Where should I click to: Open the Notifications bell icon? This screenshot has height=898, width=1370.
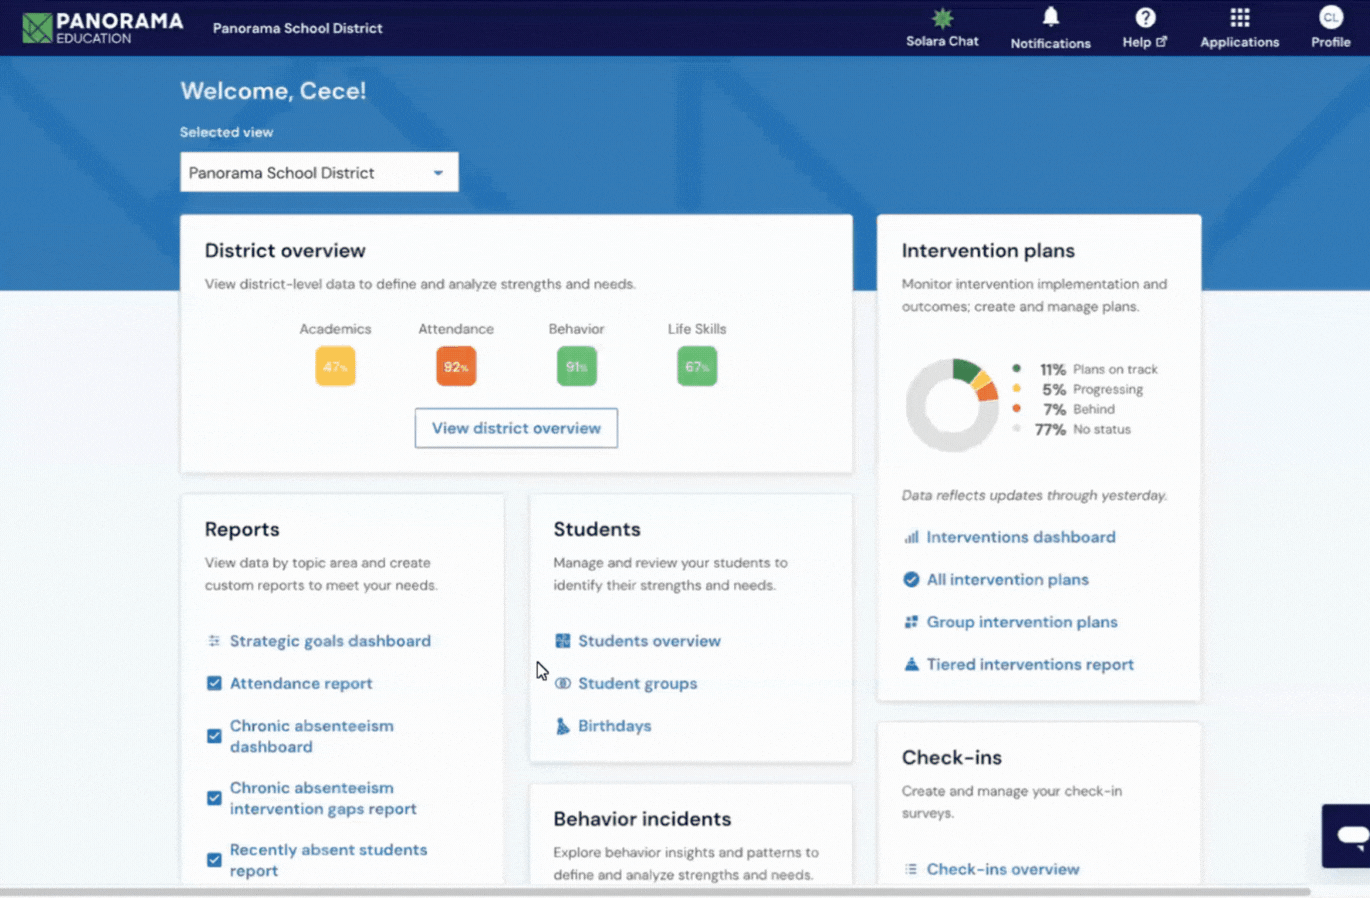click(x=1050, y=17)
